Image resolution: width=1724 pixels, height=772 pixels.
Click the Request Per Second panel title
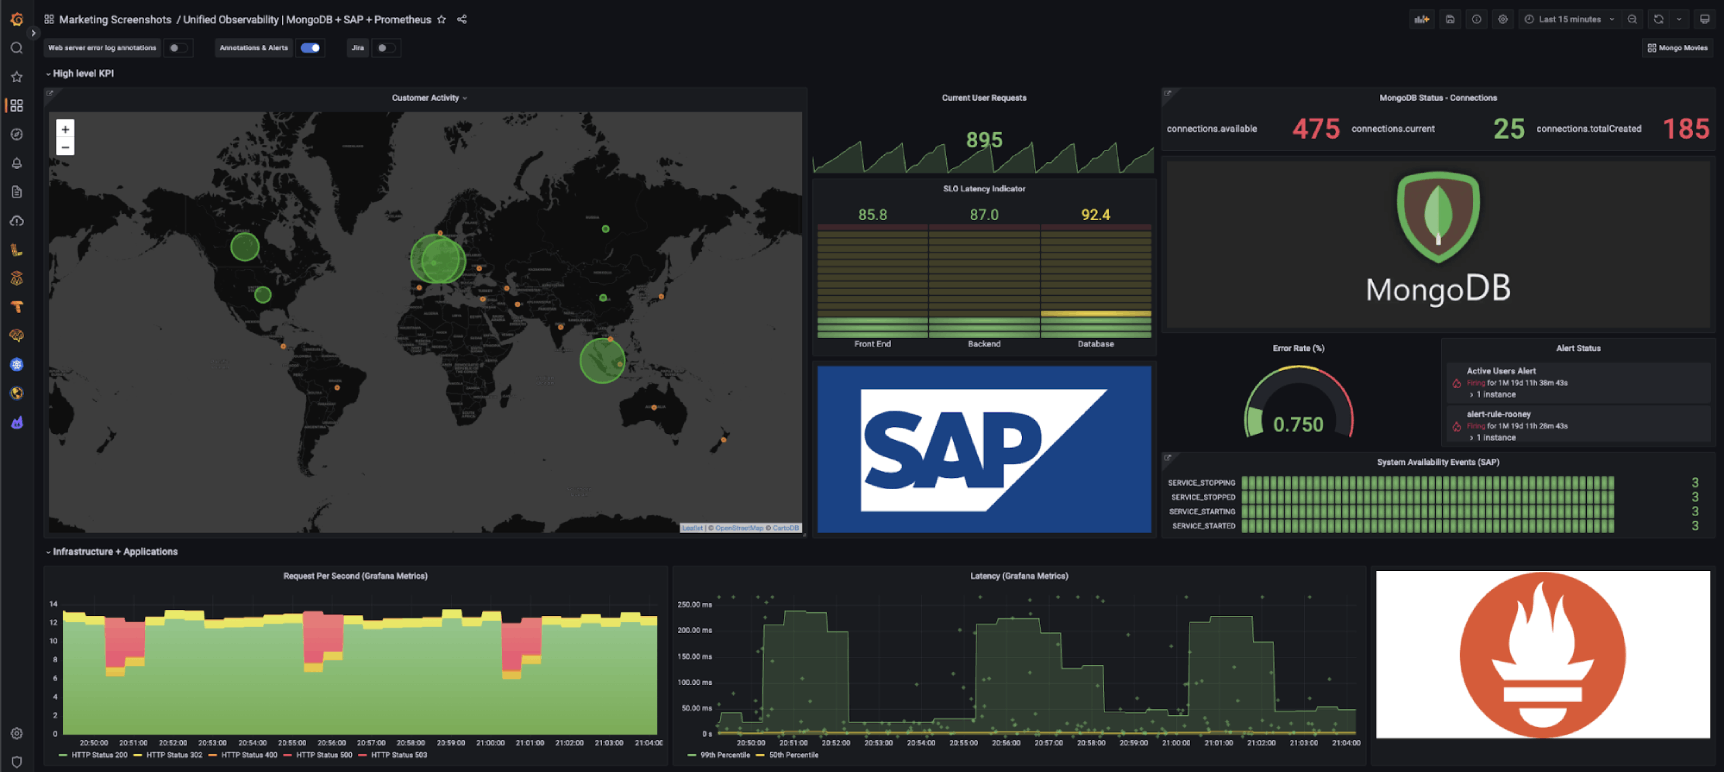pyautogui.click(x=355, y=576)
